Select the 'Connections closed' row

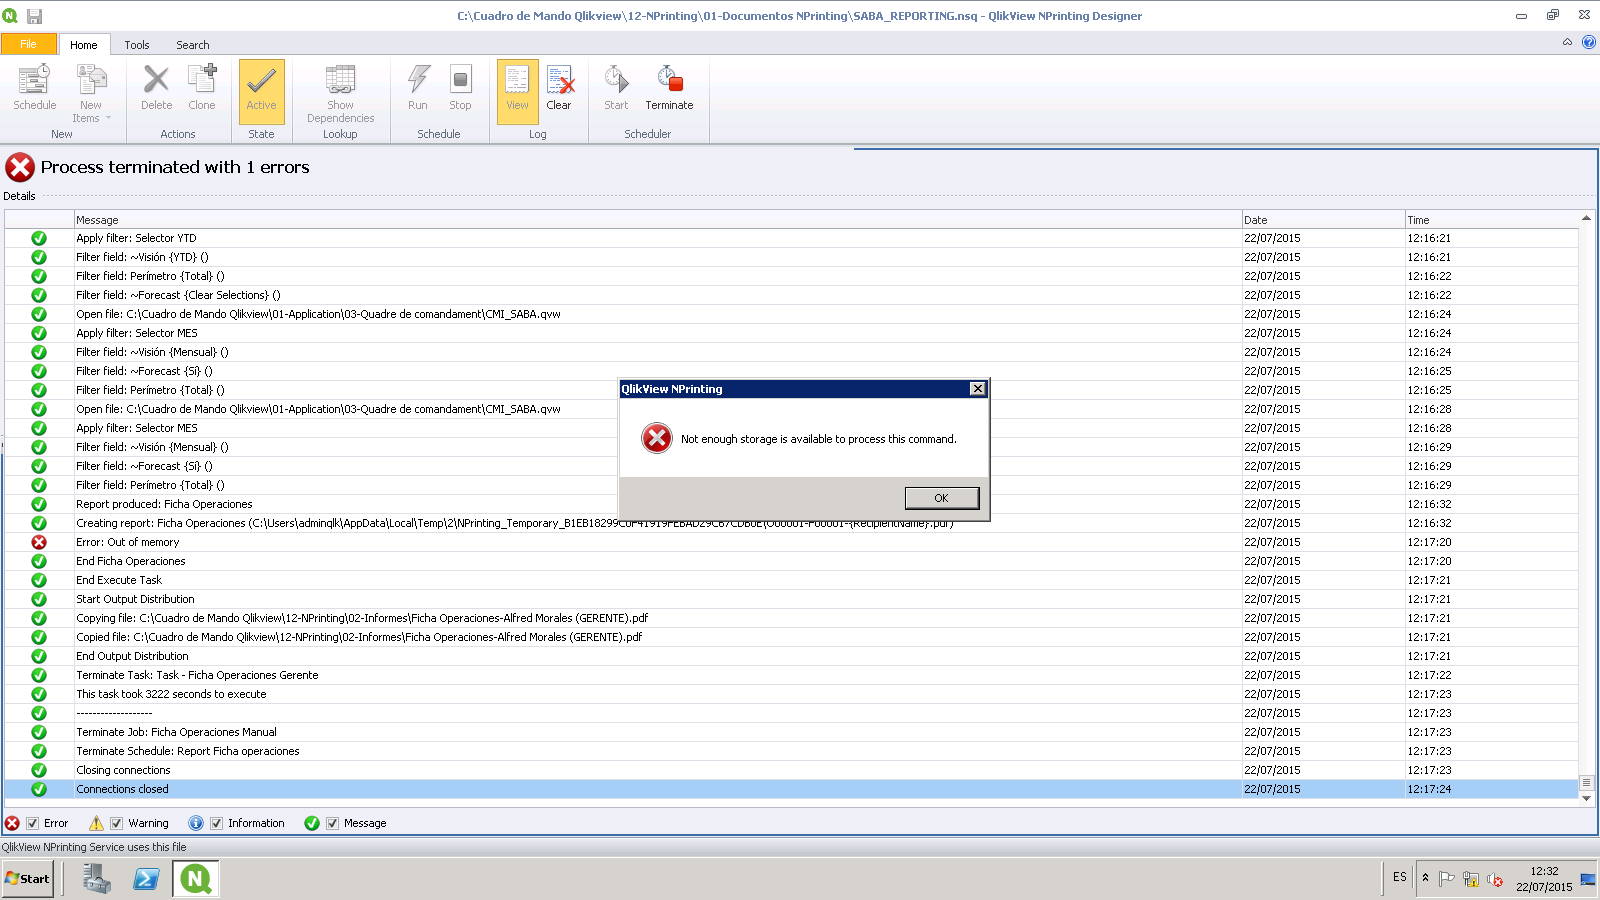[791, 789]
